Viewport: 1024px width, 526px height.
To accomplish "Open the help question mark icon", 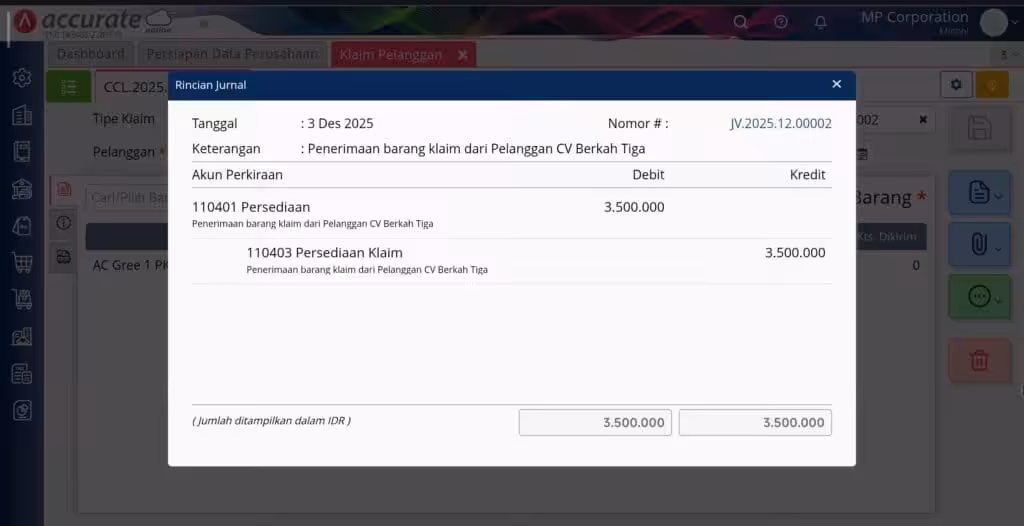I will click(x=780, y=22).
